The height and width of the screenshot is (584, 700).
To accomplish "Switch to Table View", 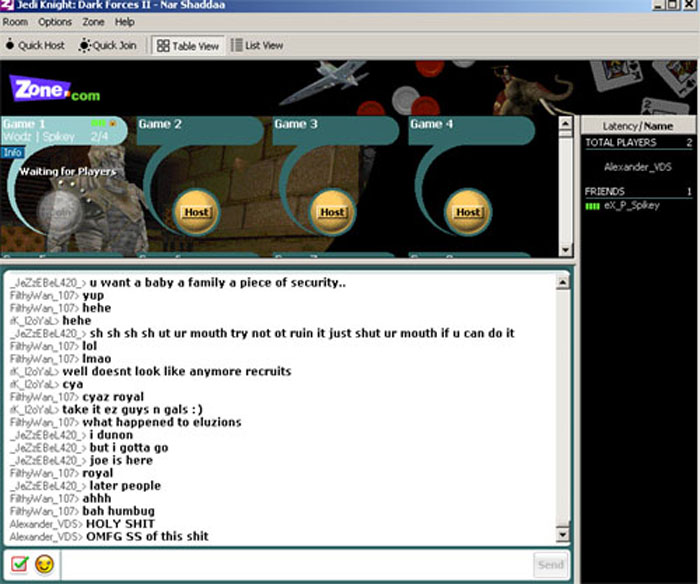I will (x=188, y=46).
